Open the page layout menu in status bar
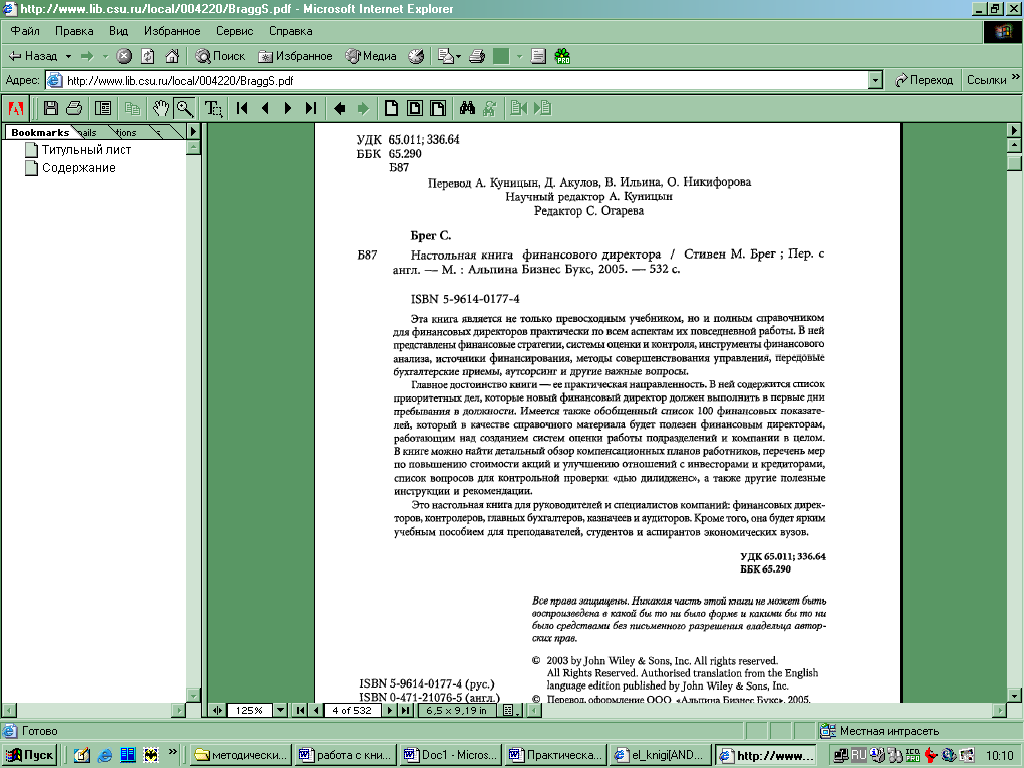 (x=513, y=710)
